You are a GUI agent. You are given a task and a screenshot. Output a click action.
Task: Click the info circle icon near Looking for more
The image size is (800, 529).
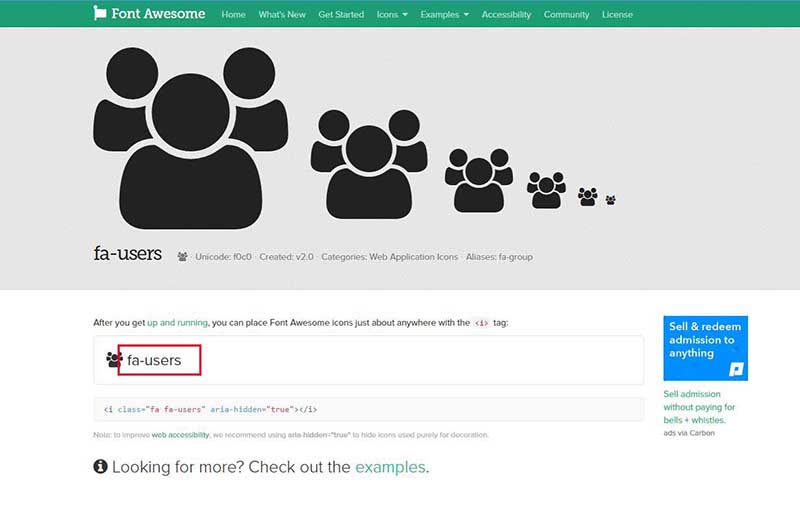tap(101, 466)
